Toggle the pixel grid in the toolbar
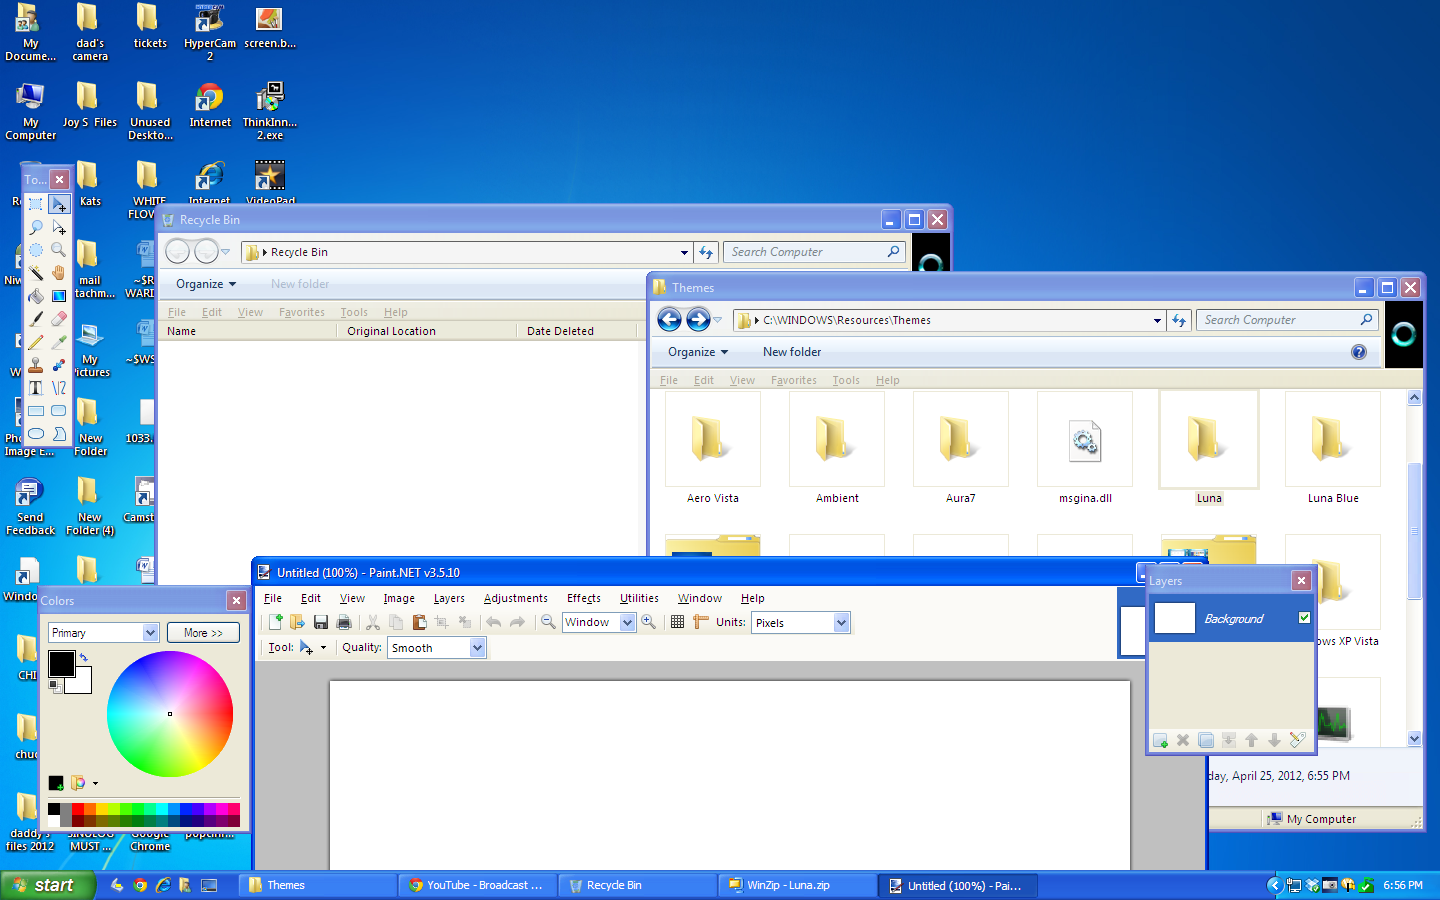 point(677,622)
